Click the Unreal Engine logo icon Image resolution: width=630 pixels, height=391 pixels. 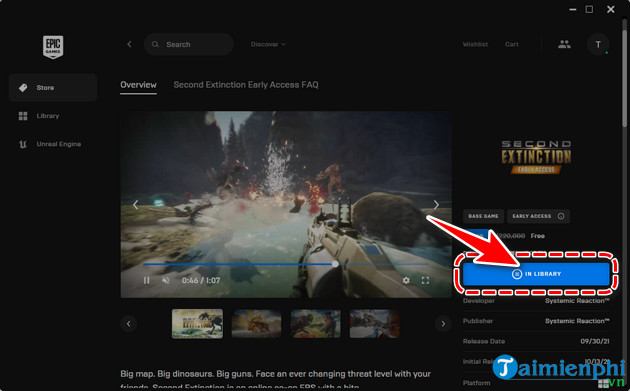[x=23, y=144]
